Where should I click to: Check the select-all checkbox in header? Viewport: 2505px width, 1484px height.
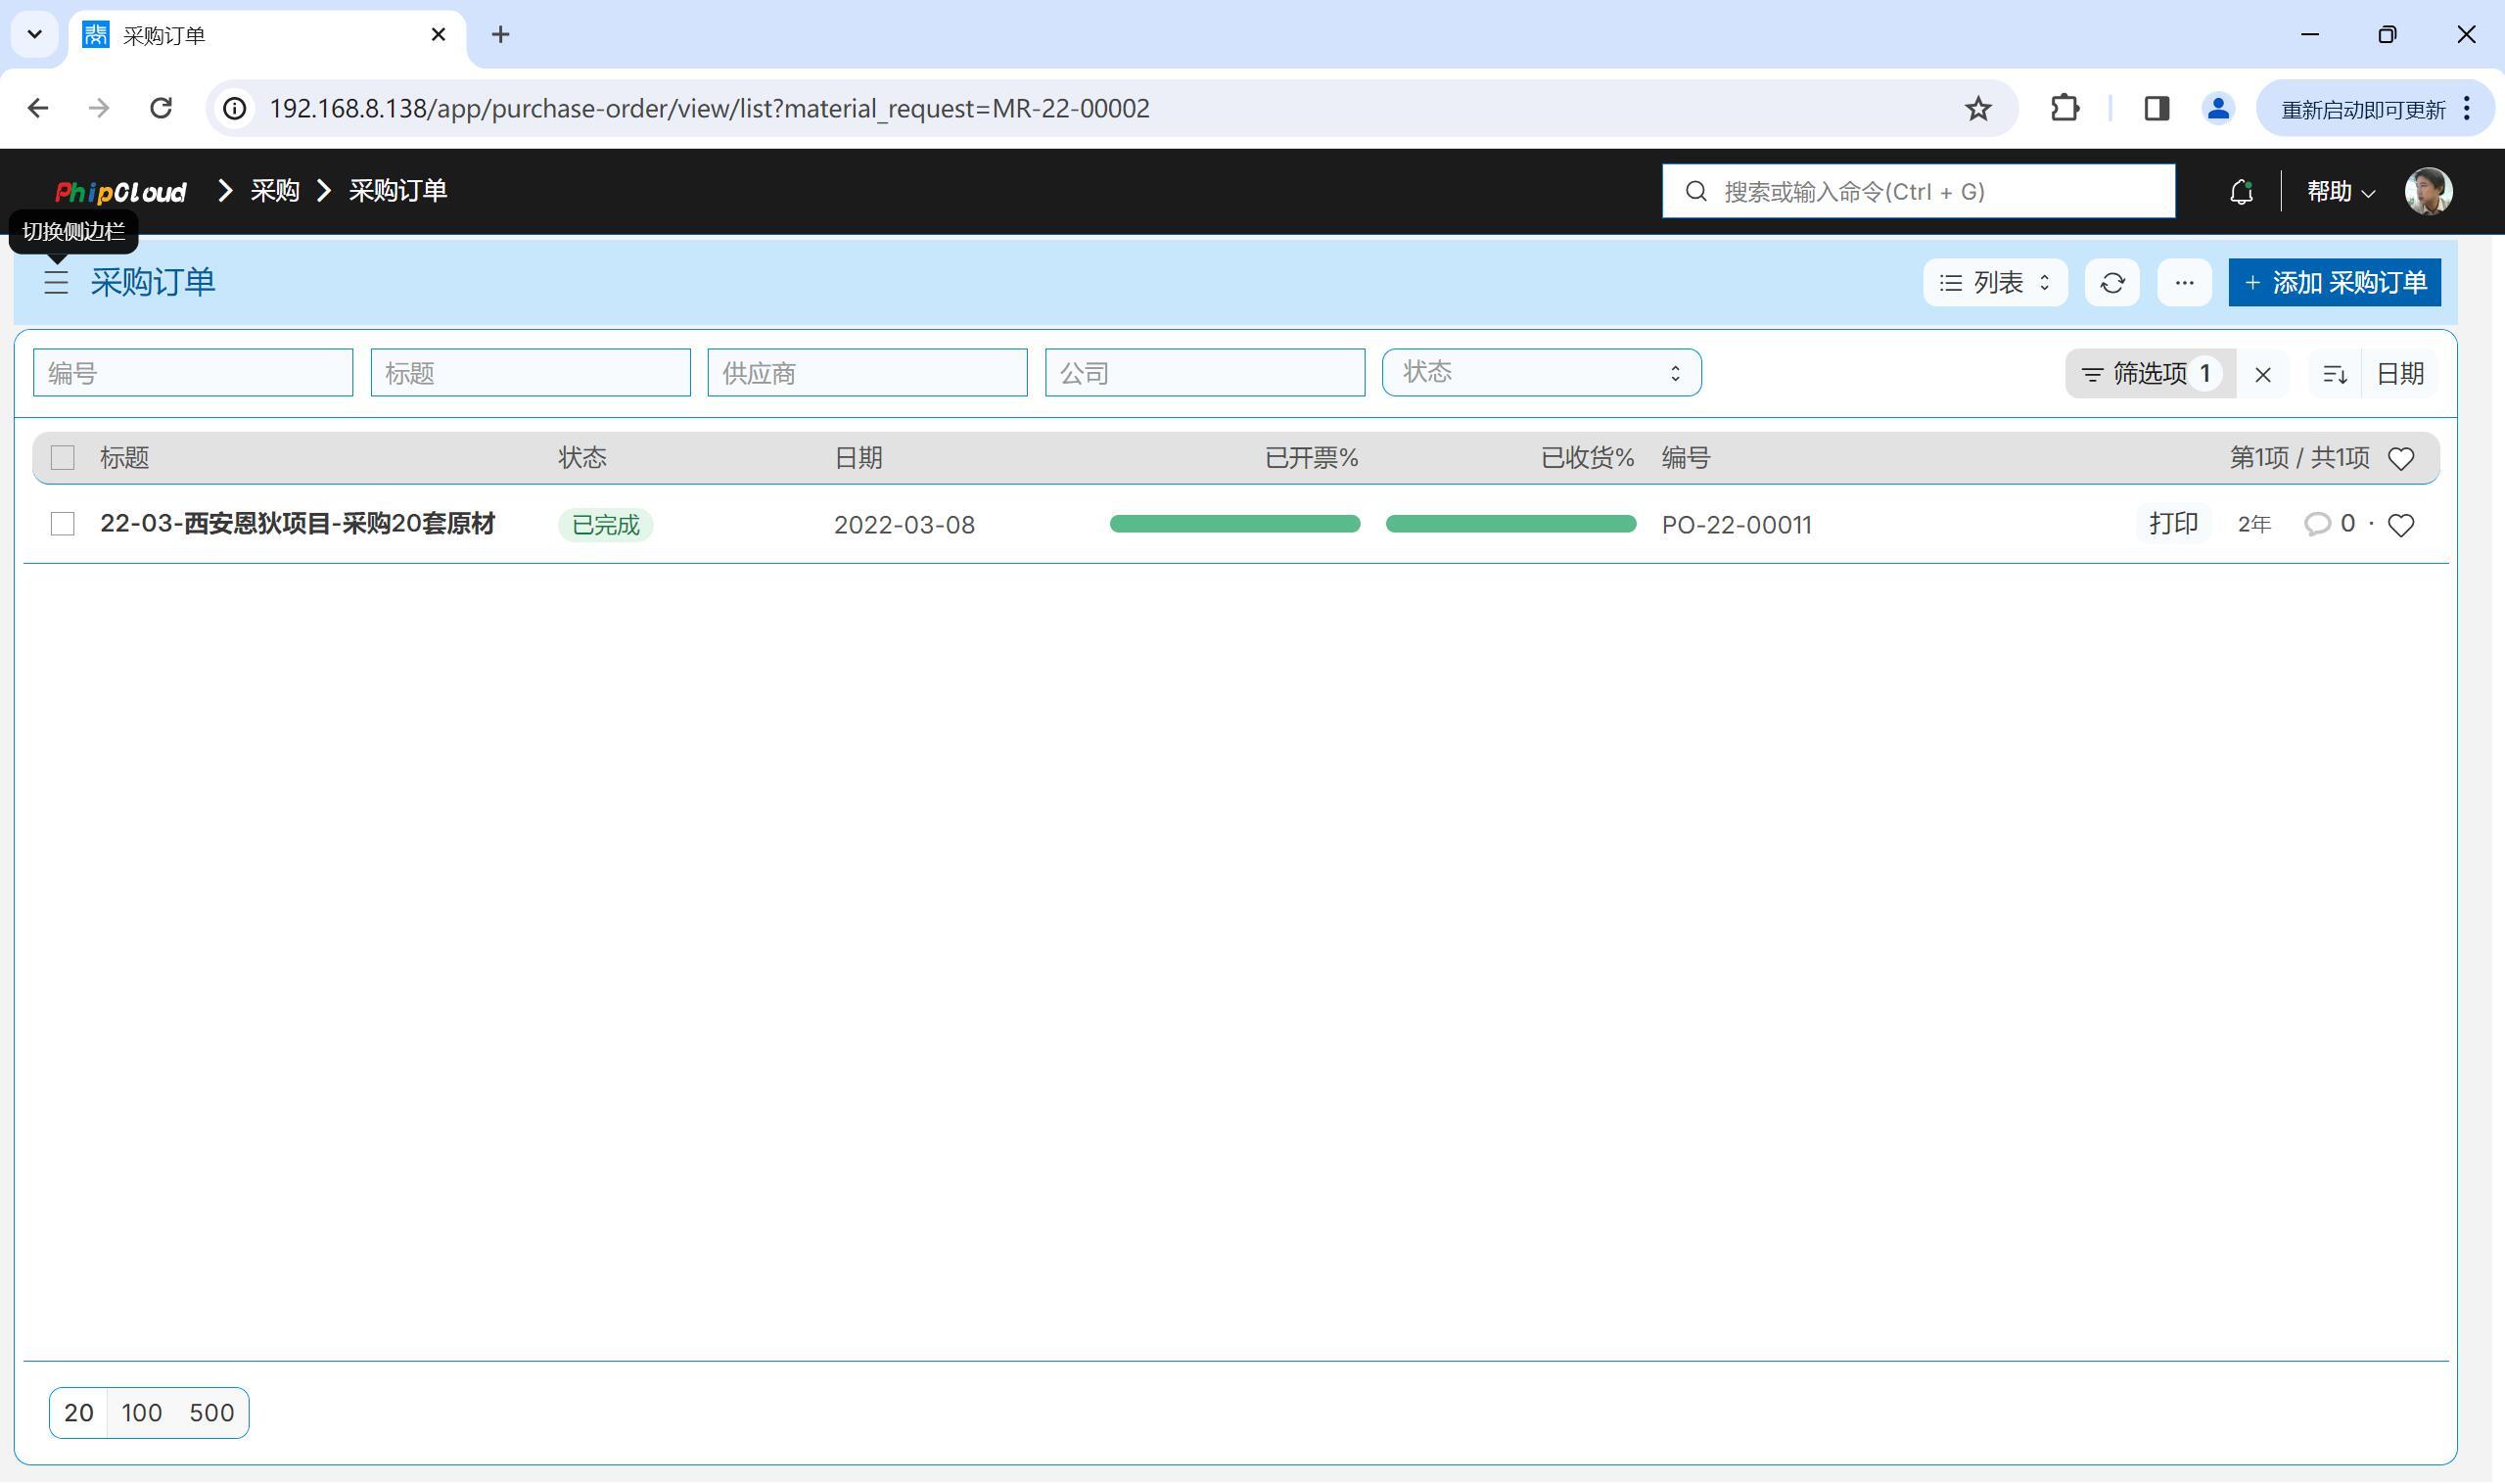(x=63, y=458)
